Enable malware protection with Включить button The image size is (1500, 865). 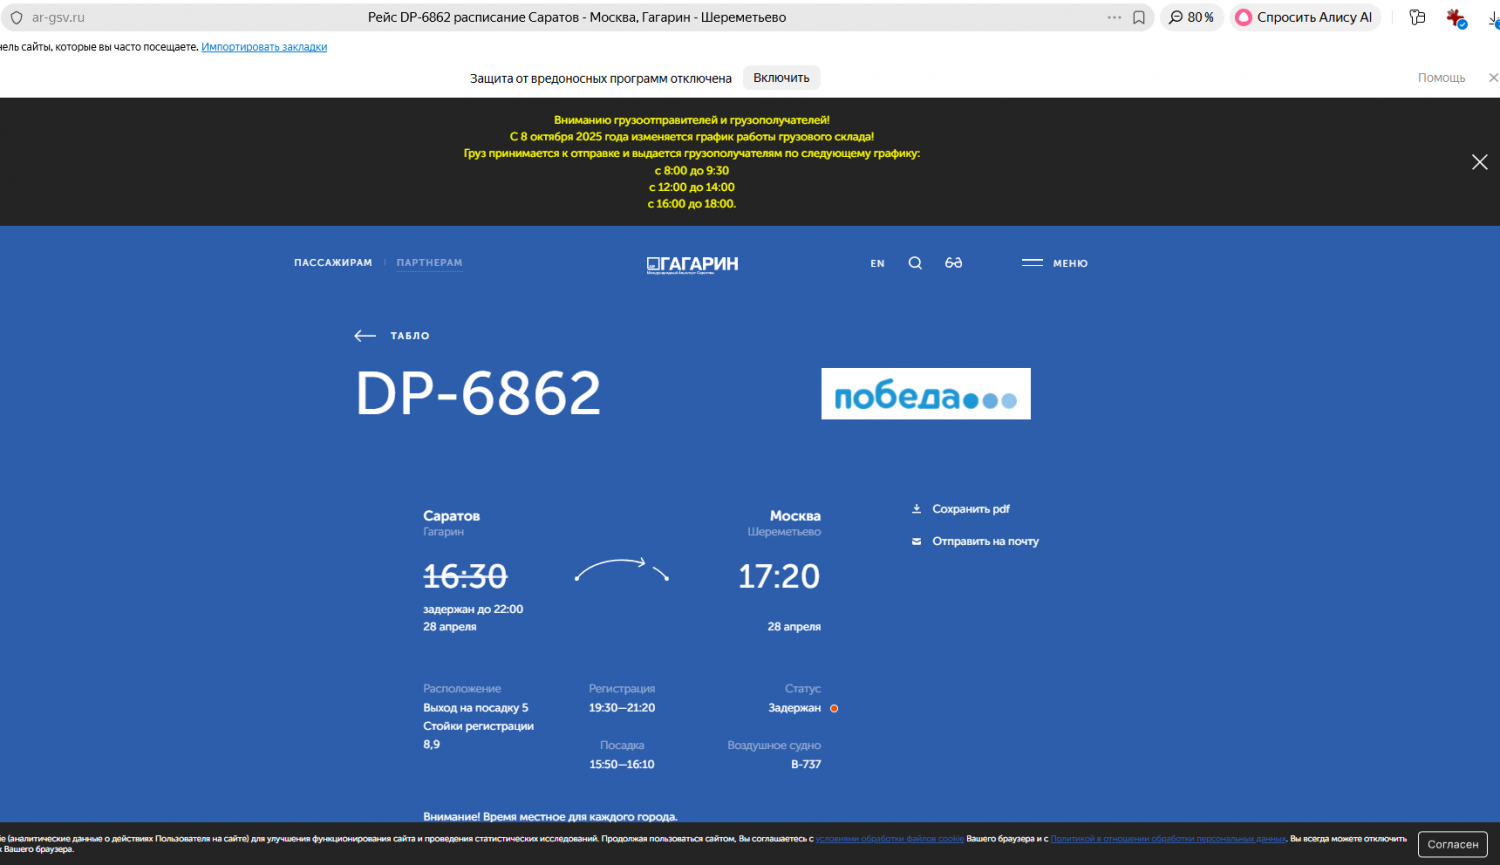pos(781,78)
